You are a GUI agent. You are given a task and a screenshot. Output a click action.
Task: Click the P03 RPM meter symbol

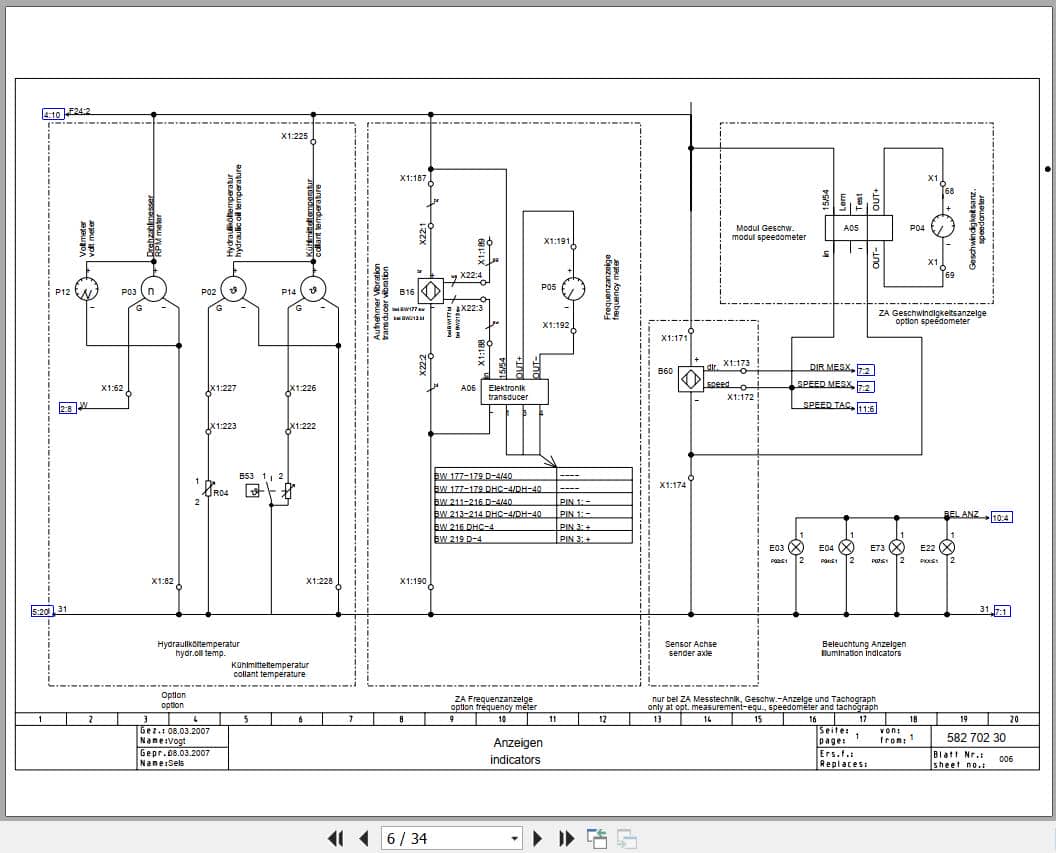click(153, 290)
